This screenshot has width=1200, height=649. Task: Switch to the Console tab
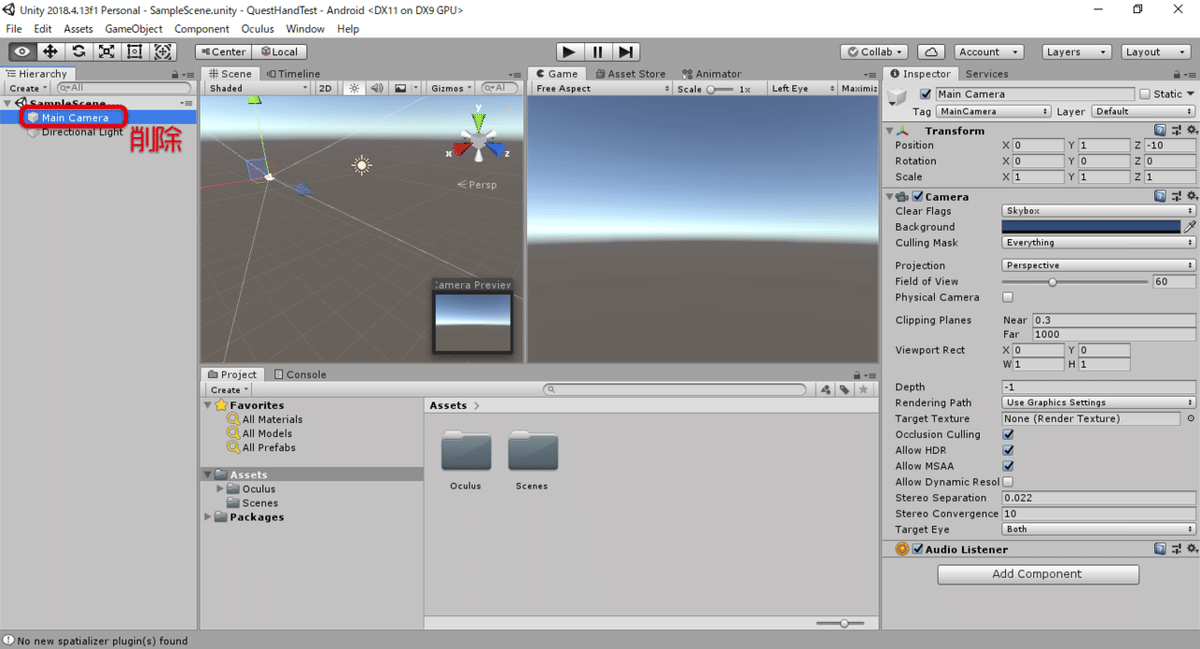tap(300, 374)
